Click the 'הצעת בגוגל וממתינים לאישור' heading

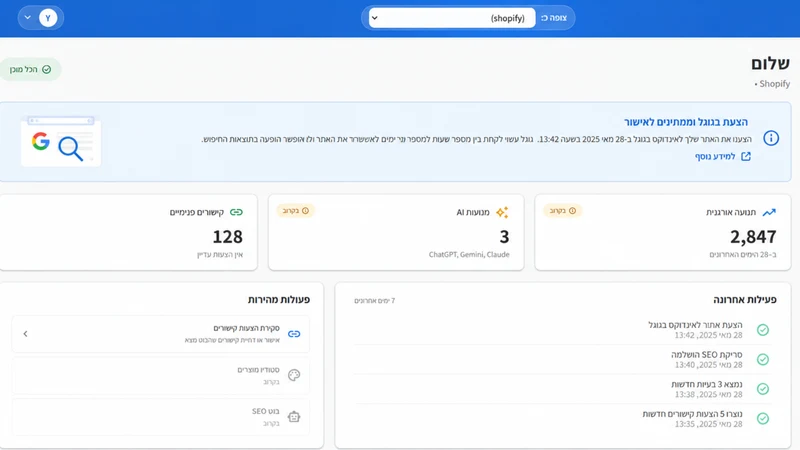(x=686, y=122)
